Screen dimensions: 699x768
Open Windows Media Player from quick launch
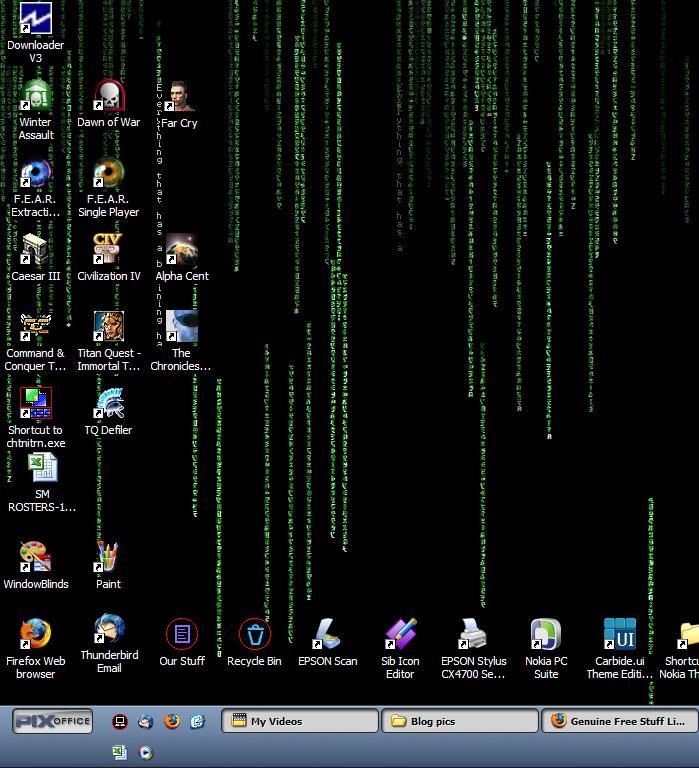click(x=146, y=752)
